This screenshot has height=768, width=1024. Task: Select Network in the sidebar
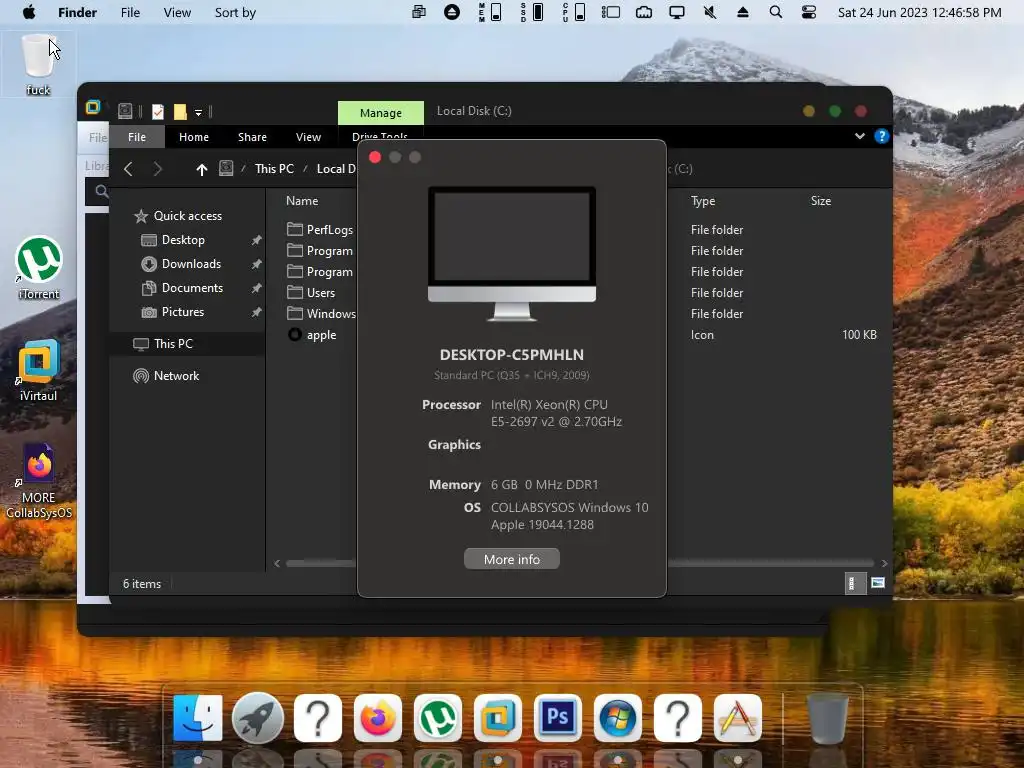tap(176, 376)
